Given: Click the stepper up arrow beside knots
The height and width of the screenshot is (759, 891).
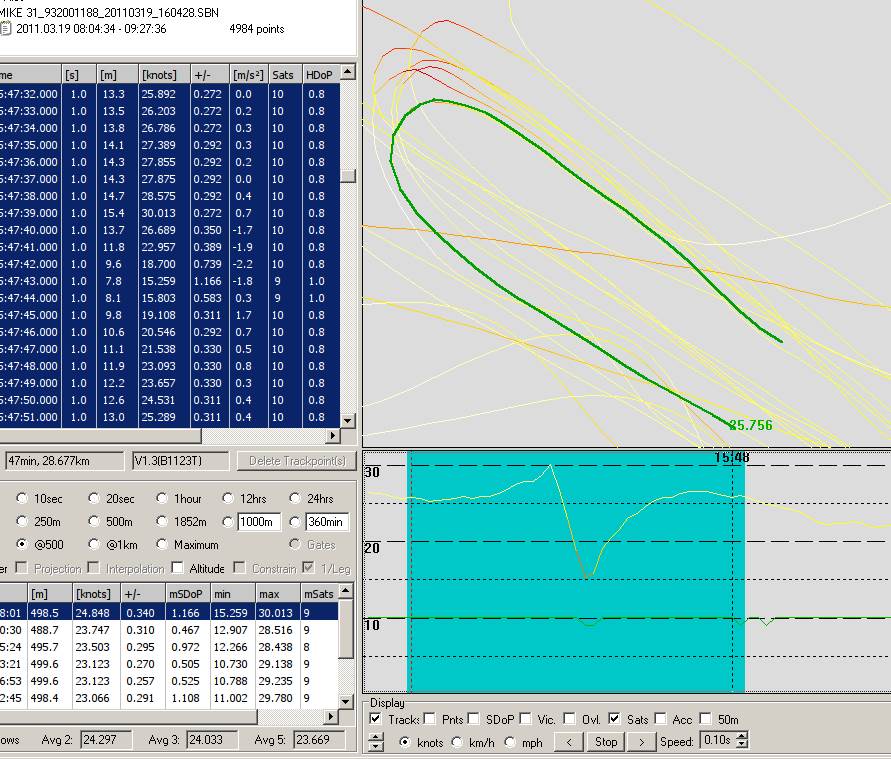Looking at the screenshot, I should pos(376,737).
